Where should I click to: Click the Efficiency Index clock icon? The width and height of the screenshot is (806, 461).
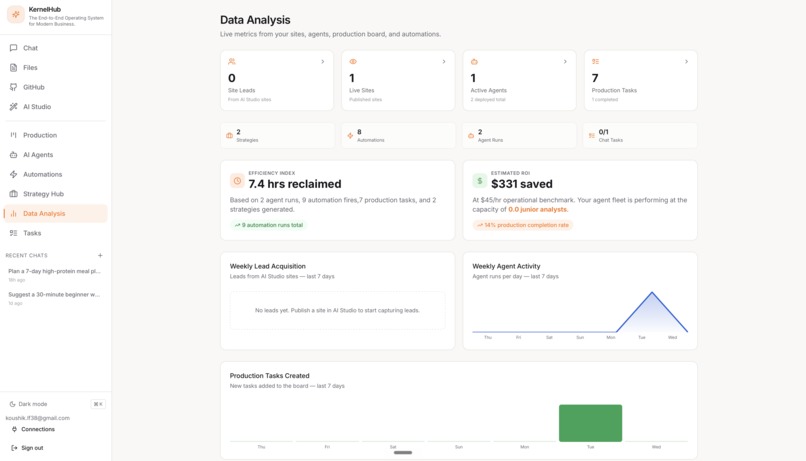coord(237,180)
